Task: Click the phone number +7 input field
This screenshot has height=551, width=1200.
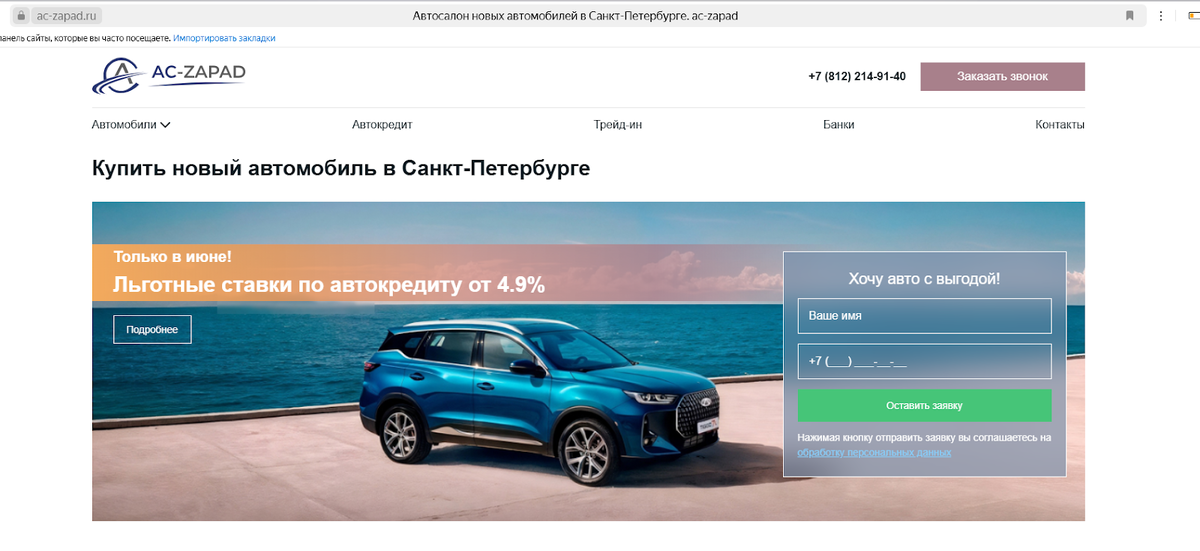Action: [924, 361]
